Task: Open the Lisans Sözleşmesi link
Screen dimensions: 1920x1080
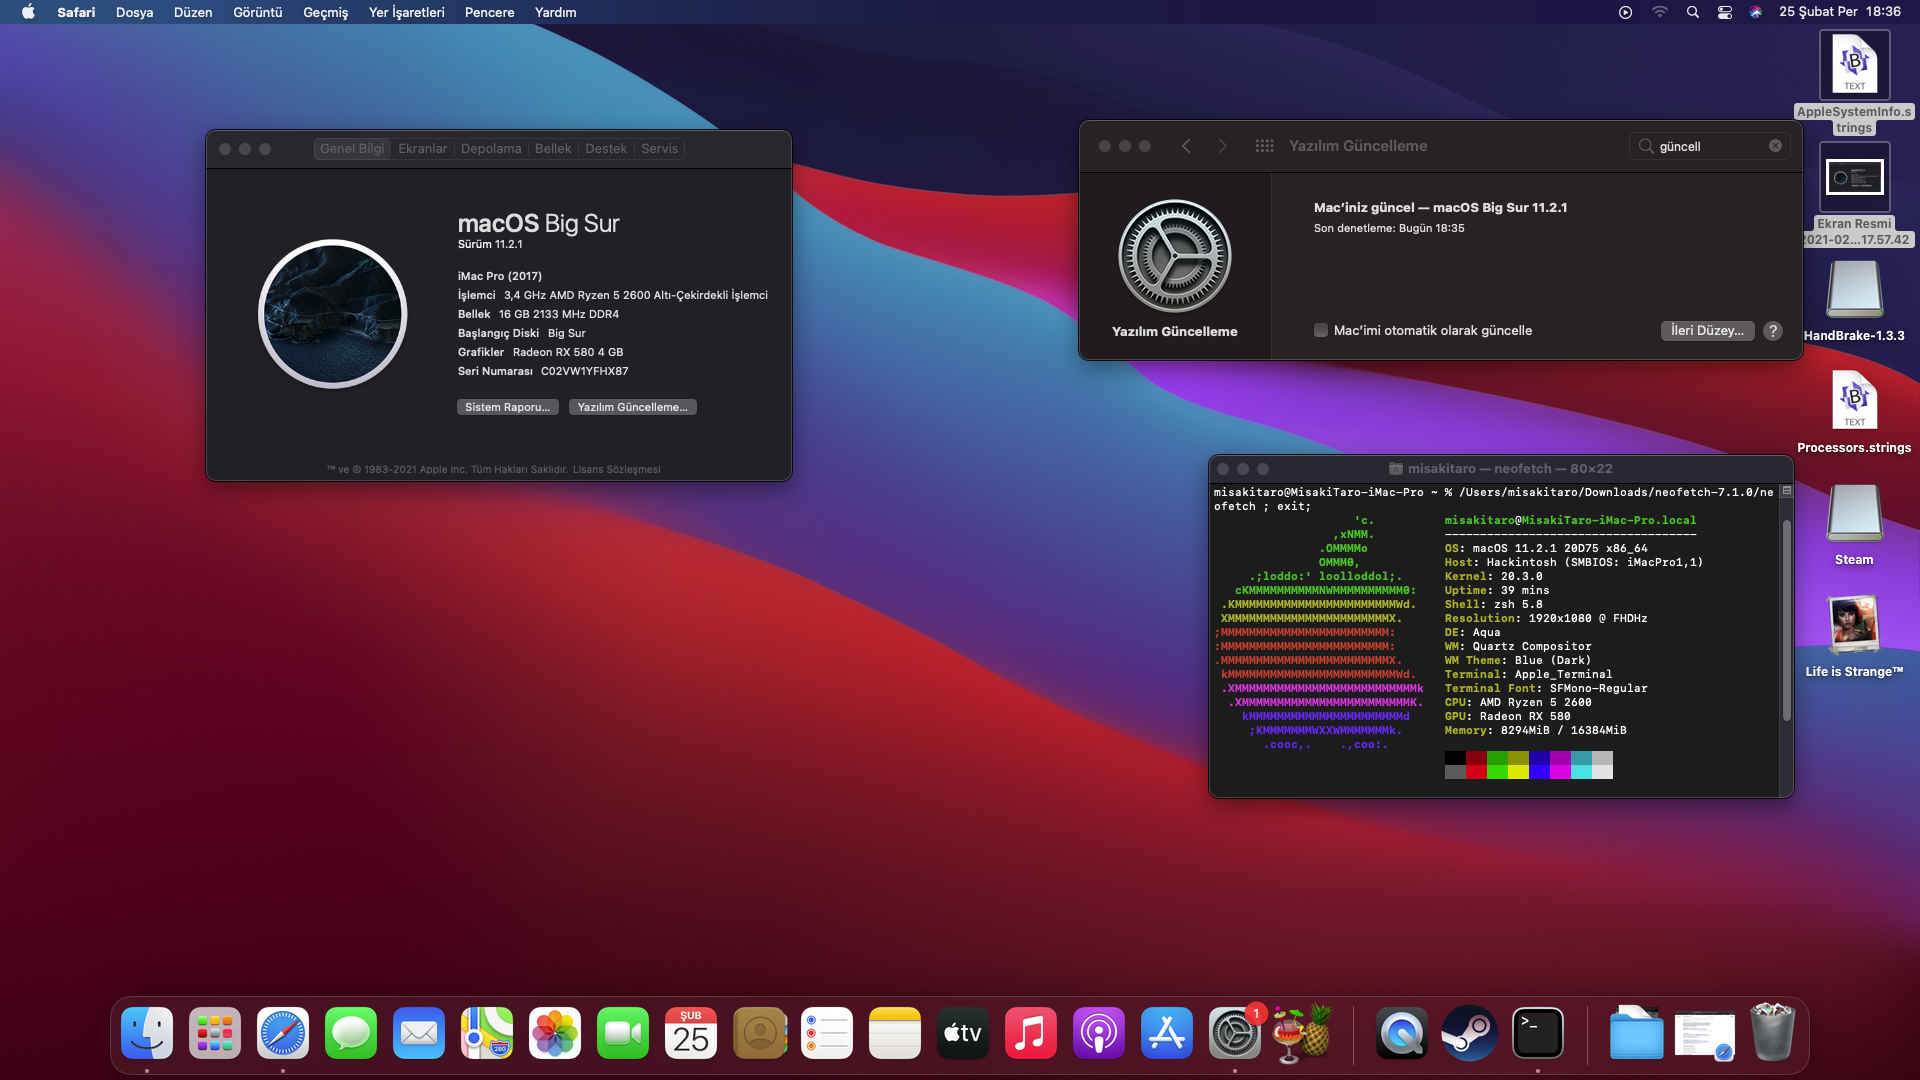Action: click(616, 469)
